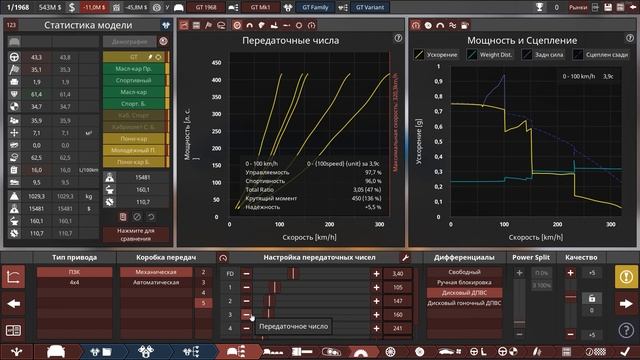The height and width of the screenshot is (360, 640).
Task: Click the wrench icon beside gear ratio settings
Action: point(405,258)
